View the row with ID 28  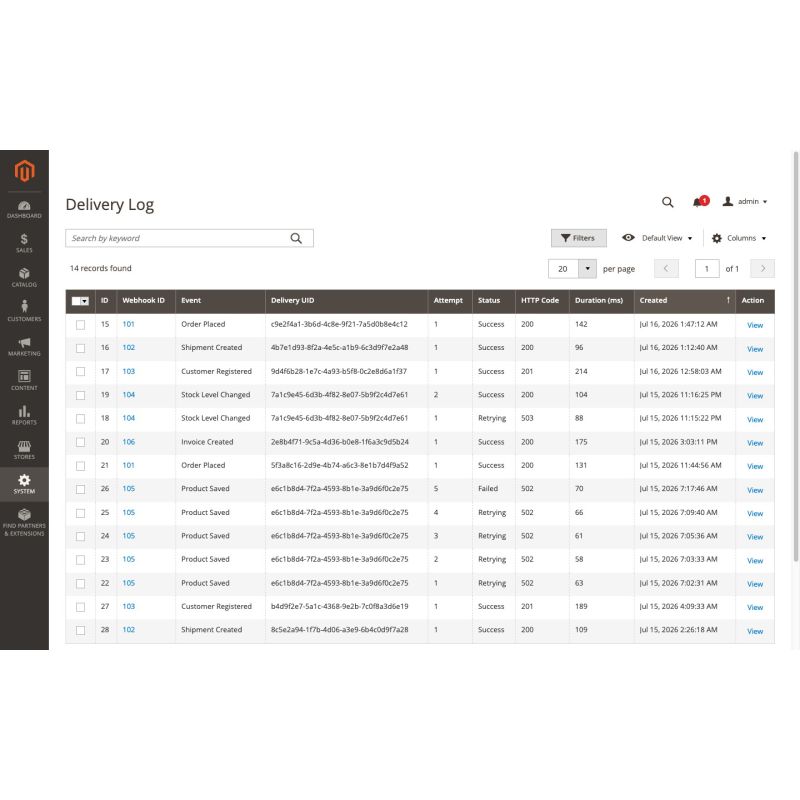click(755, 632)
